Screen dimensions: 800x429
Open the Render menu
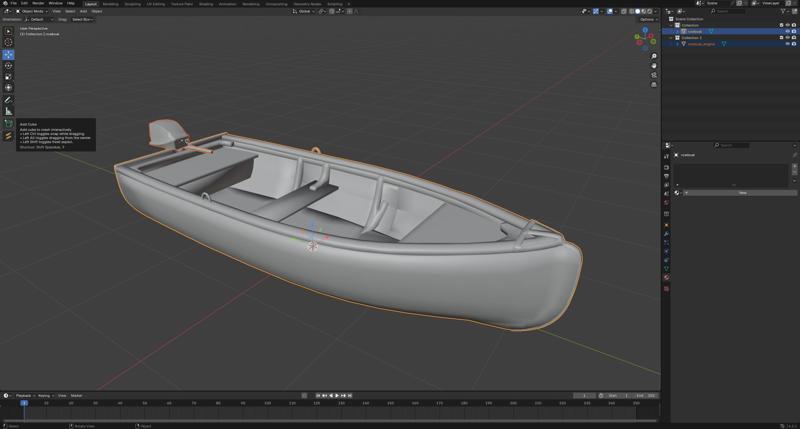(38, 3)
